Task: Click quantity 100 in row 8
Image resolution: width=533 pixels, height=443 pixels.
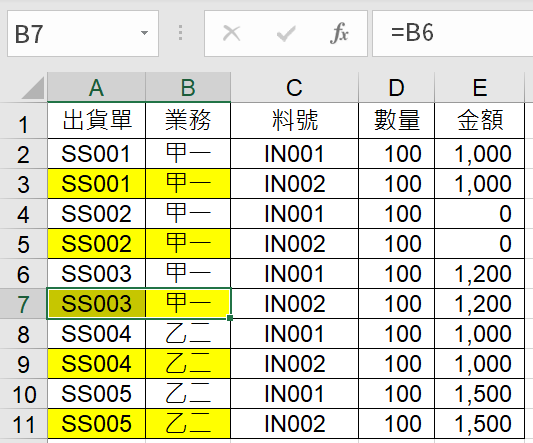Action: coord(396,334)
